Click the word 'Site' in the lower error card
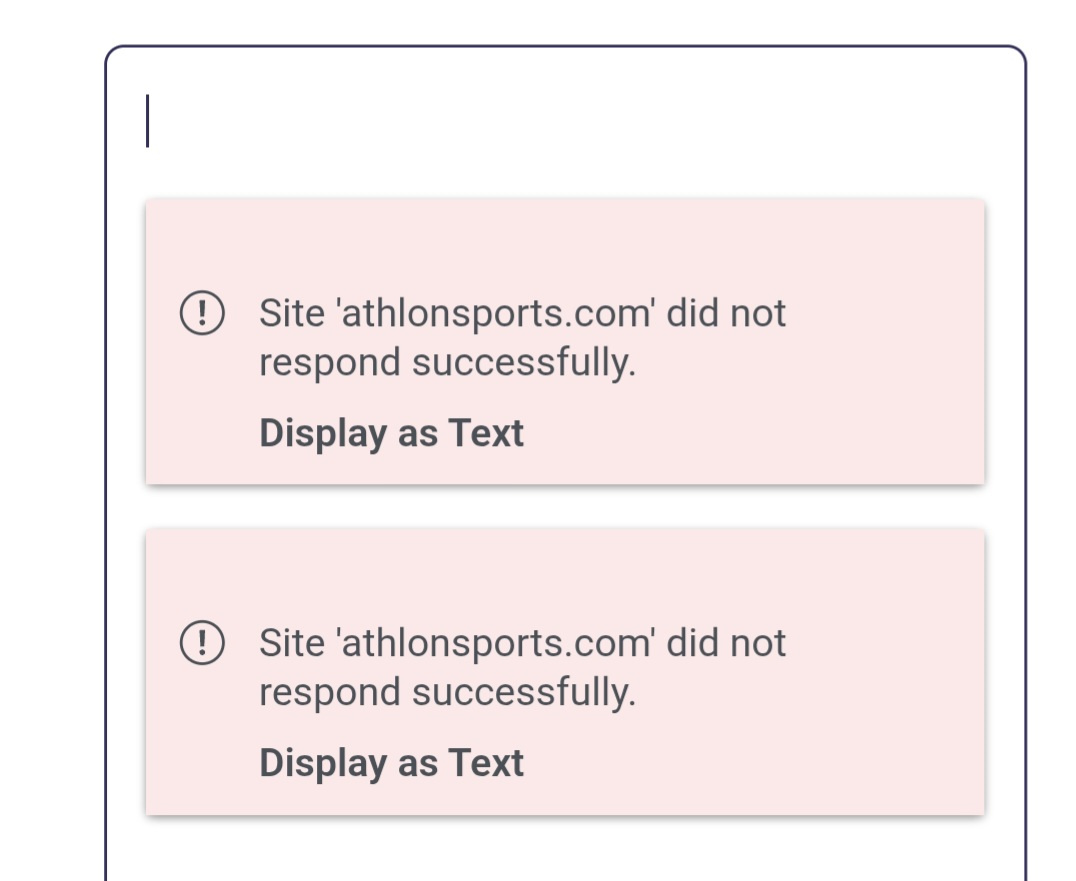Image resolution: width=1076 pixels, height=881 pixels. click(292, 643)
